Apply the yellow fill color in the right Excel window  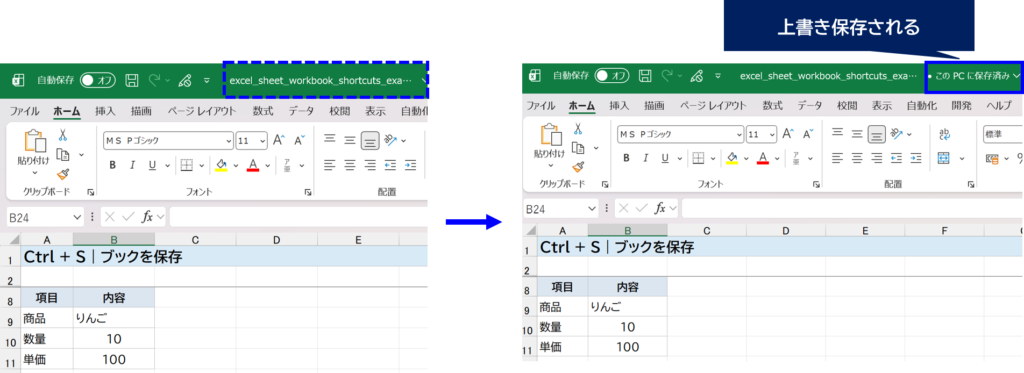(x=733, y=158)
